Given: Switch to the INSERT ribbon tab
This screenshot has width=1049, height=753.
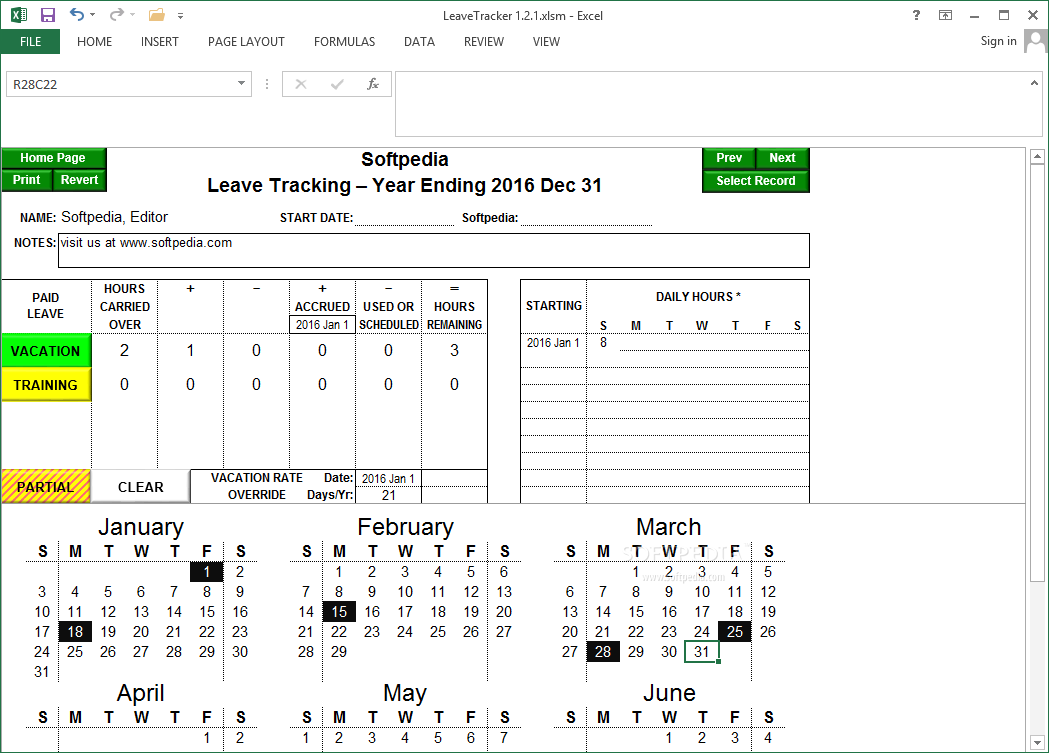Looking at the screenshot, I should pyautogui.click(x=159, y=41).
